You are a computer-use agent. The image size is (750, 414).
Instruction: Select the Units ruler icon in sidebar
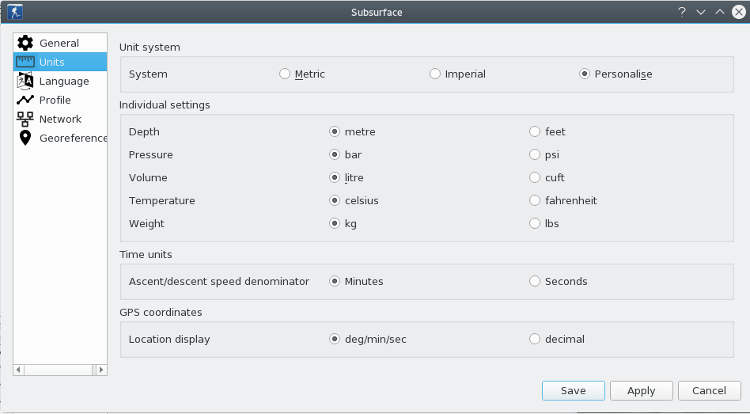point(25,62)
